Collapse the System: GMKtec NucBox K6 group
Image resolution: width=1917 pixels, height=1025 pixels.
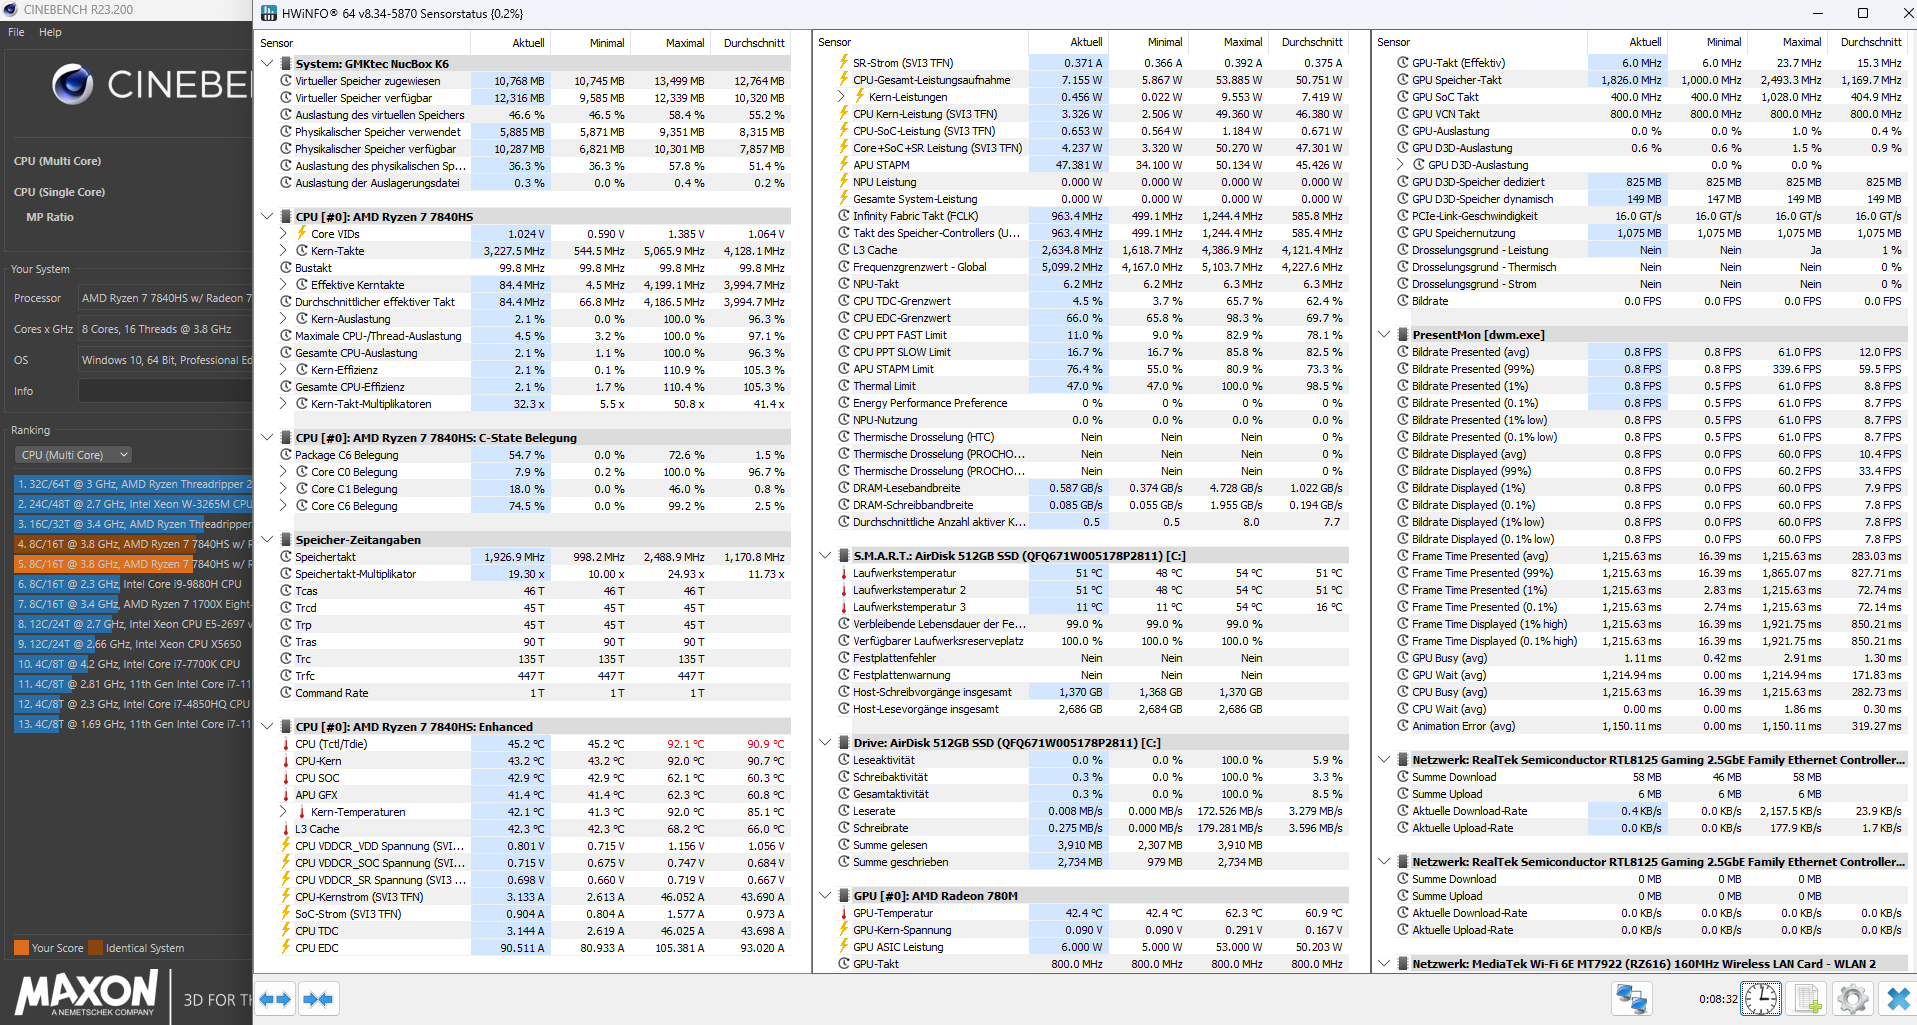(267, 64)
